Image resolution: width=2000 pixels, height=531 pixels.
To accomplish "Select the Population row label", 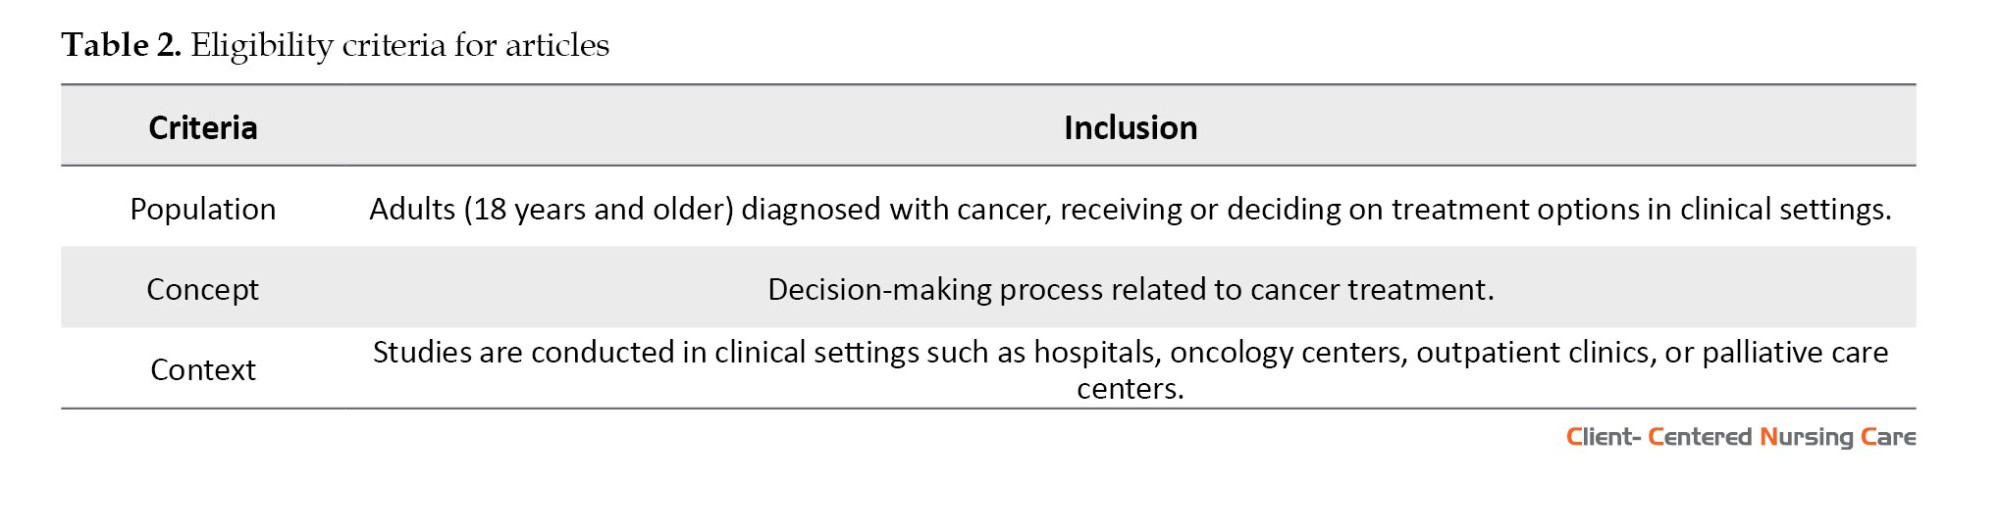I will coord(203,209).
